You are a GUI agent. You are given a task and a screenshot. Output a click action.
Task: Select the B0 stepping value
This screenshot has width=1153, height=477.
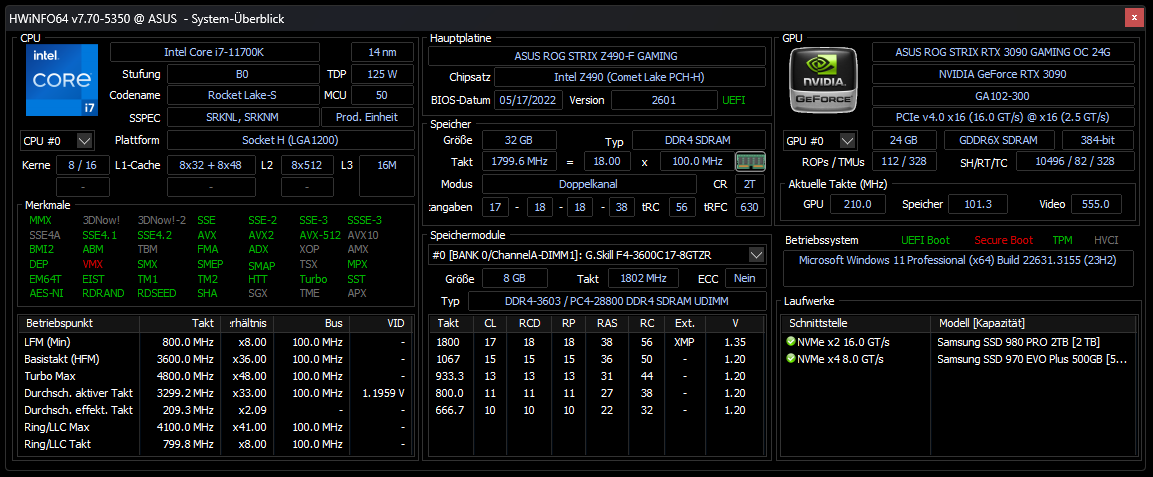pyautogui.click(x=242, y=74)
